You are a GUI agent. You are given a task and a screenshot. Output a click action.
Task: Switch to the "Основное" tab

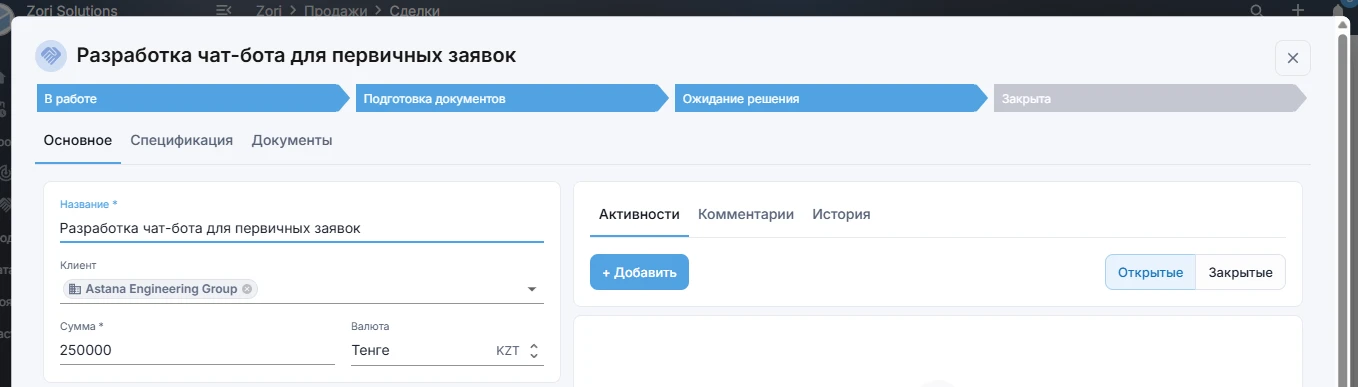(78, 140)
